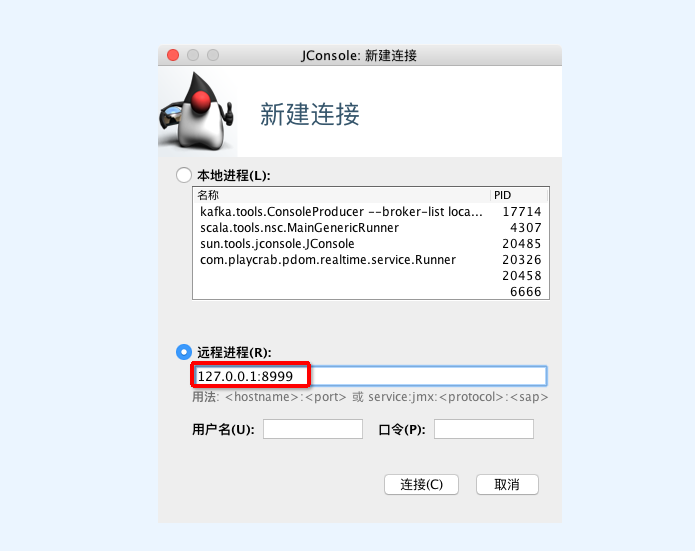Image resolution: width=695 pixels, height=551 pixels.
Task: Focus the 口令(P) password field
Action: tap(484, 429)
